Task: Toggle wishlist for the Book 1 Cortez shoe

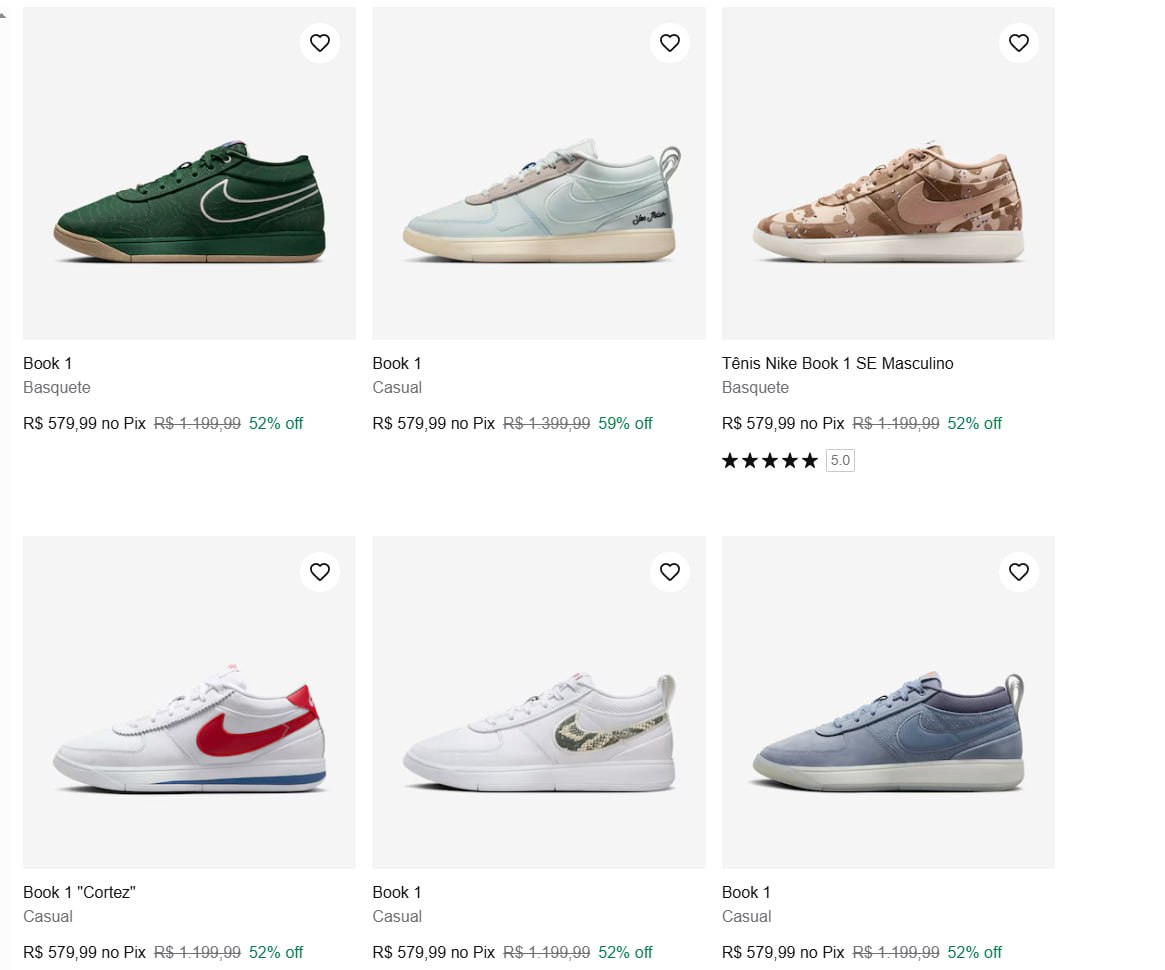Action: tap(319, 571)
